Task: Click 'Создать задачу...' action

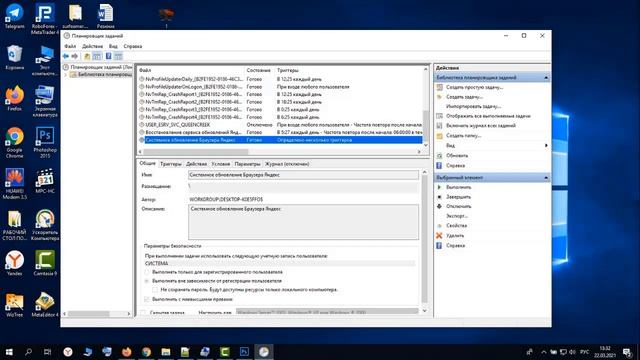Action: (x=464, y=97)
